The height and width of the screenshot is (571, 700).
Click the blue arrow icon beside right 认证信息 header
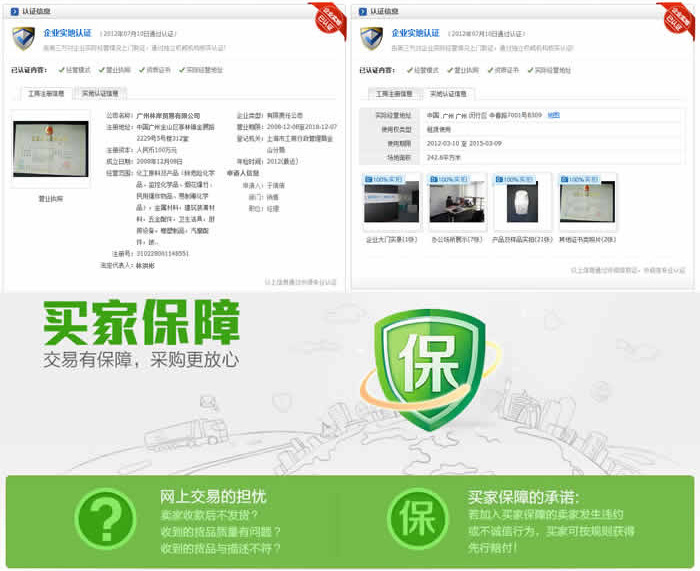pyautogui.click(x=362, y=11)
